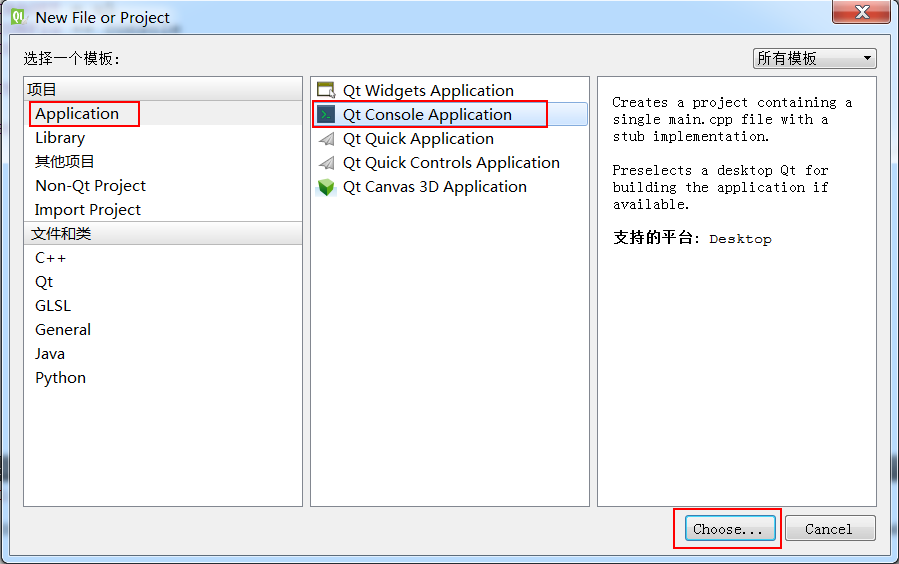The height and width of the screenshot is (564, 899).
Task: Click the Cancel button
Action: [x=830, y=528]
